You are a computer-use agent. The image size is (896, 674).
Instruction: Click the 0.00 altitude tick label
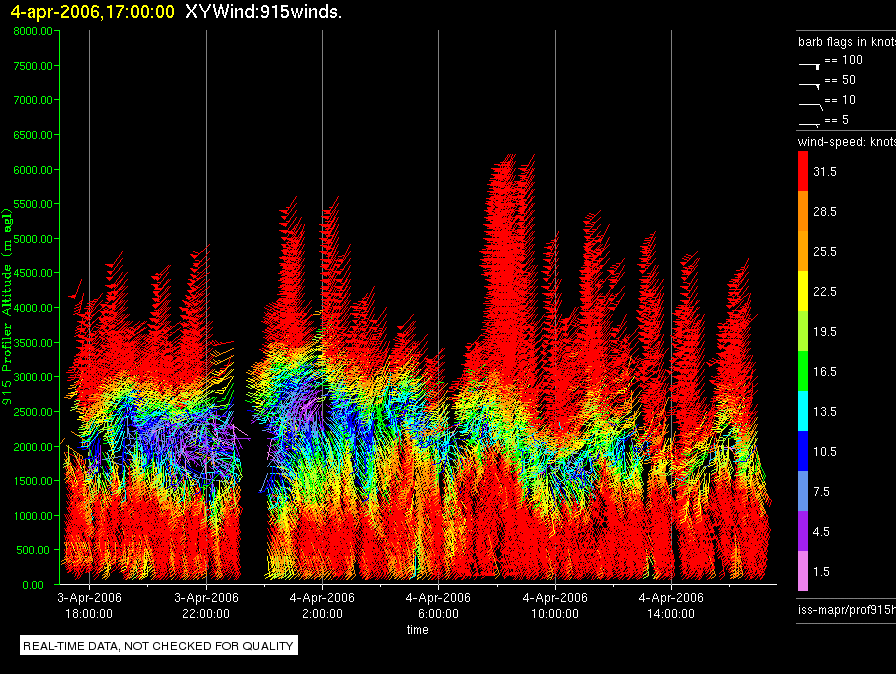point(33,585)
